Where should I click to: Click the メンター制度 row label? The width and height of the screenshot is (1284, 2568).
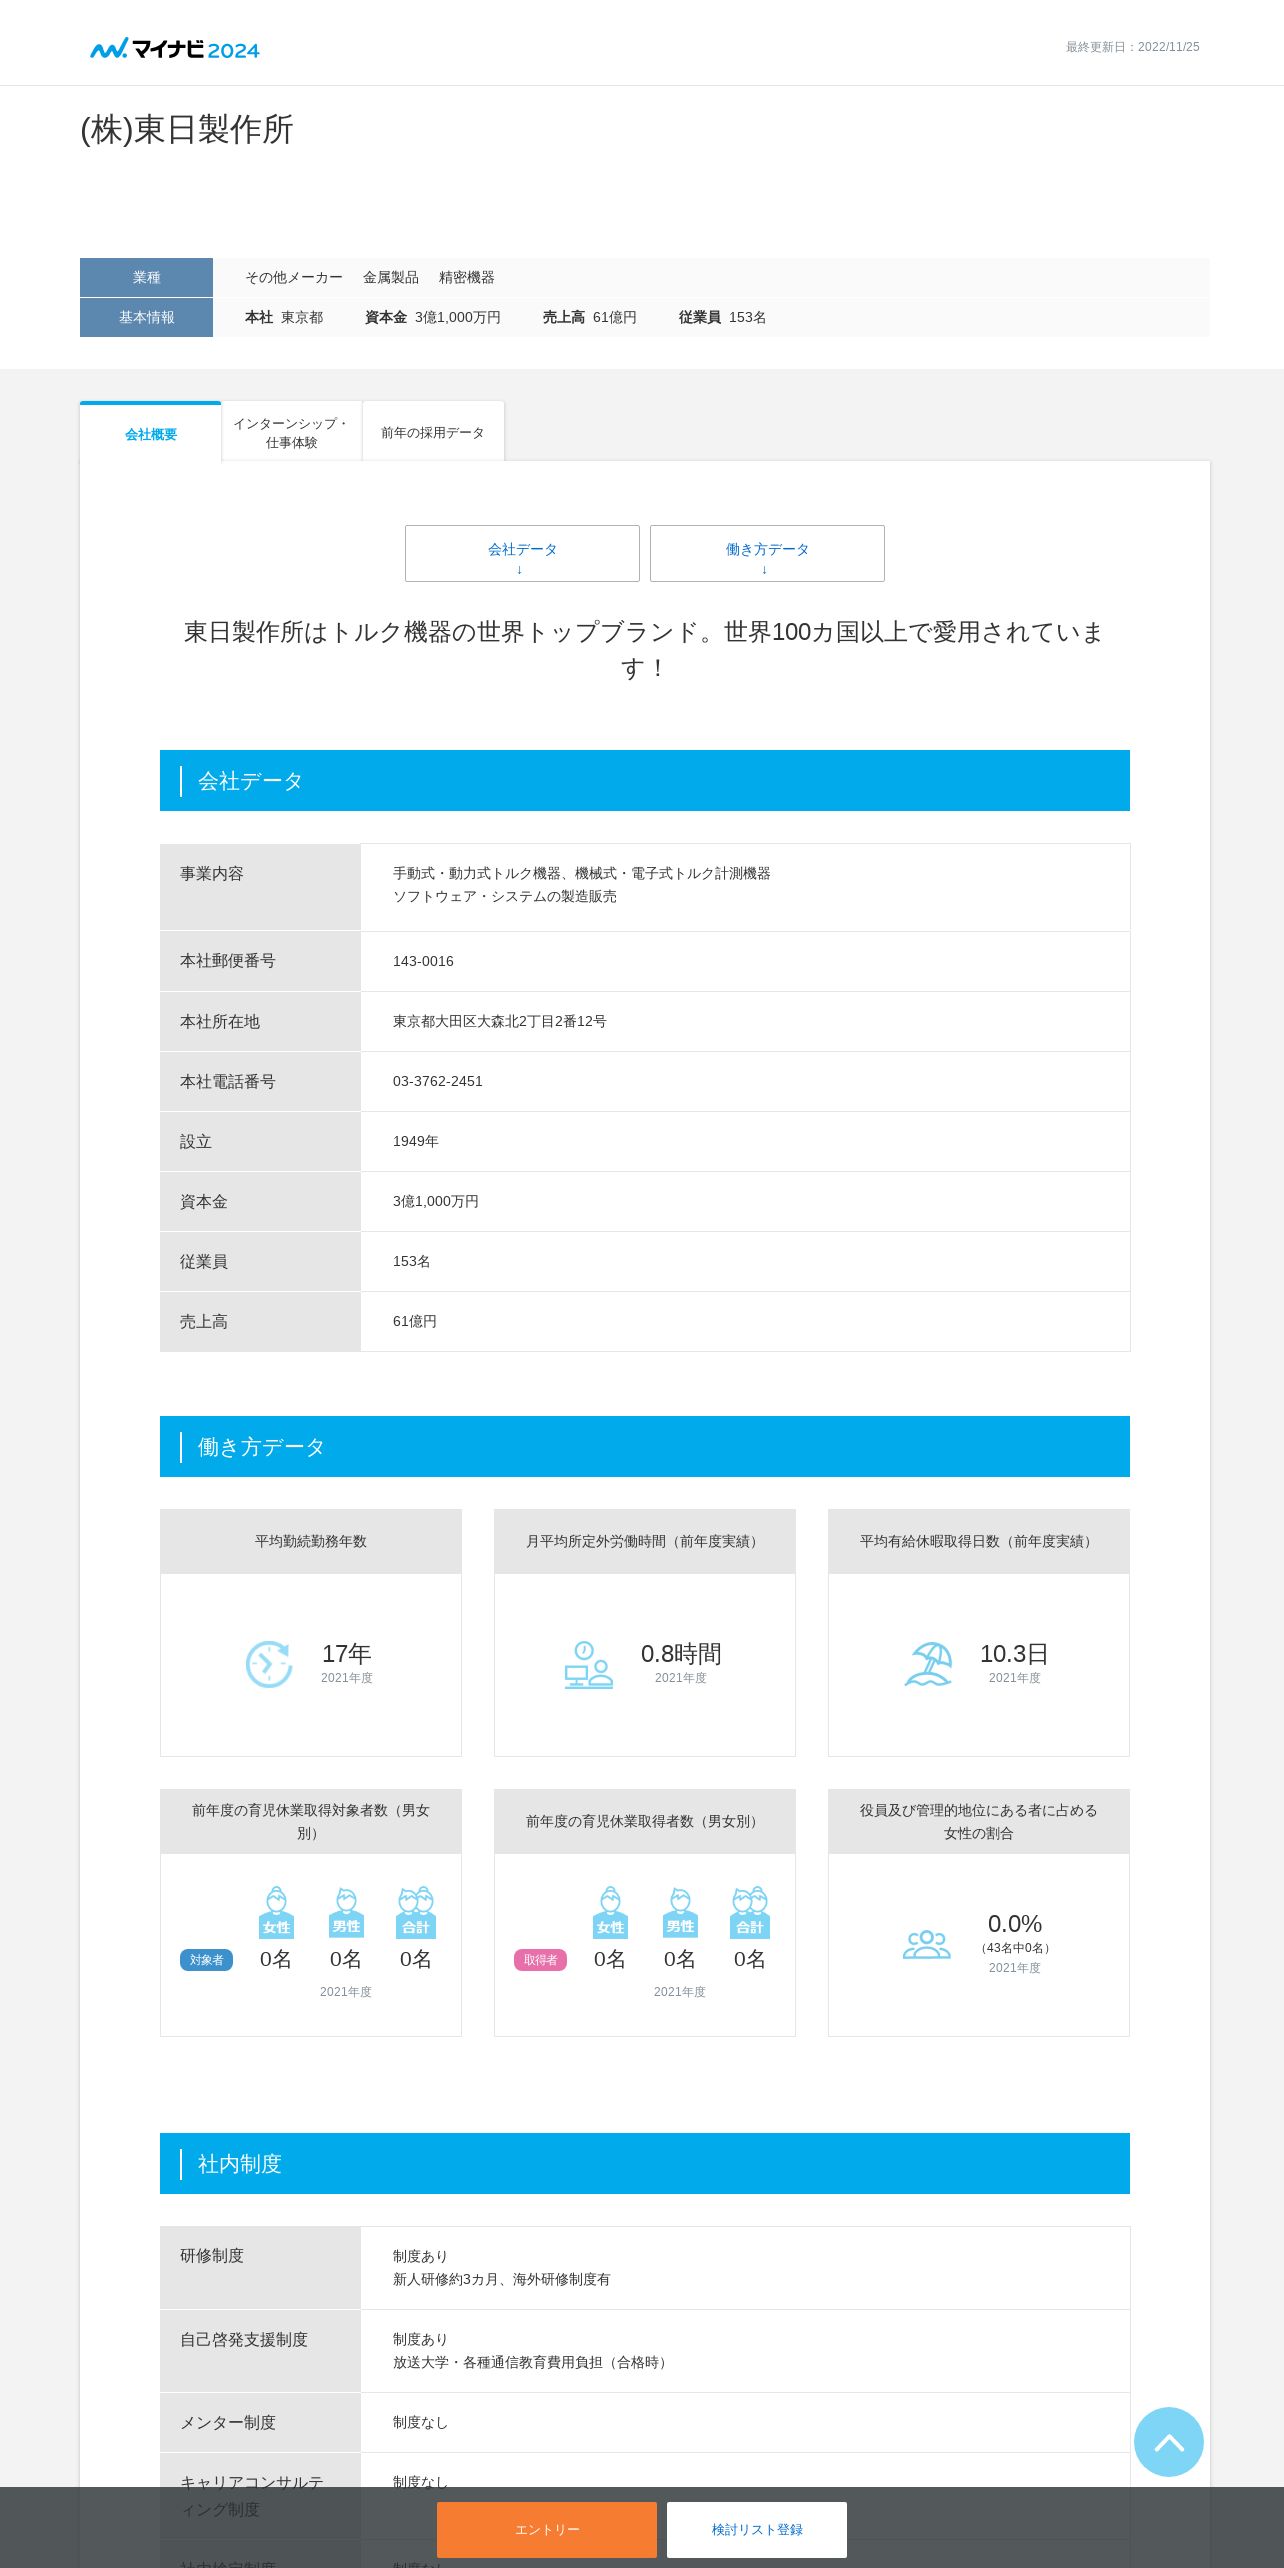tap(260, 2422)
